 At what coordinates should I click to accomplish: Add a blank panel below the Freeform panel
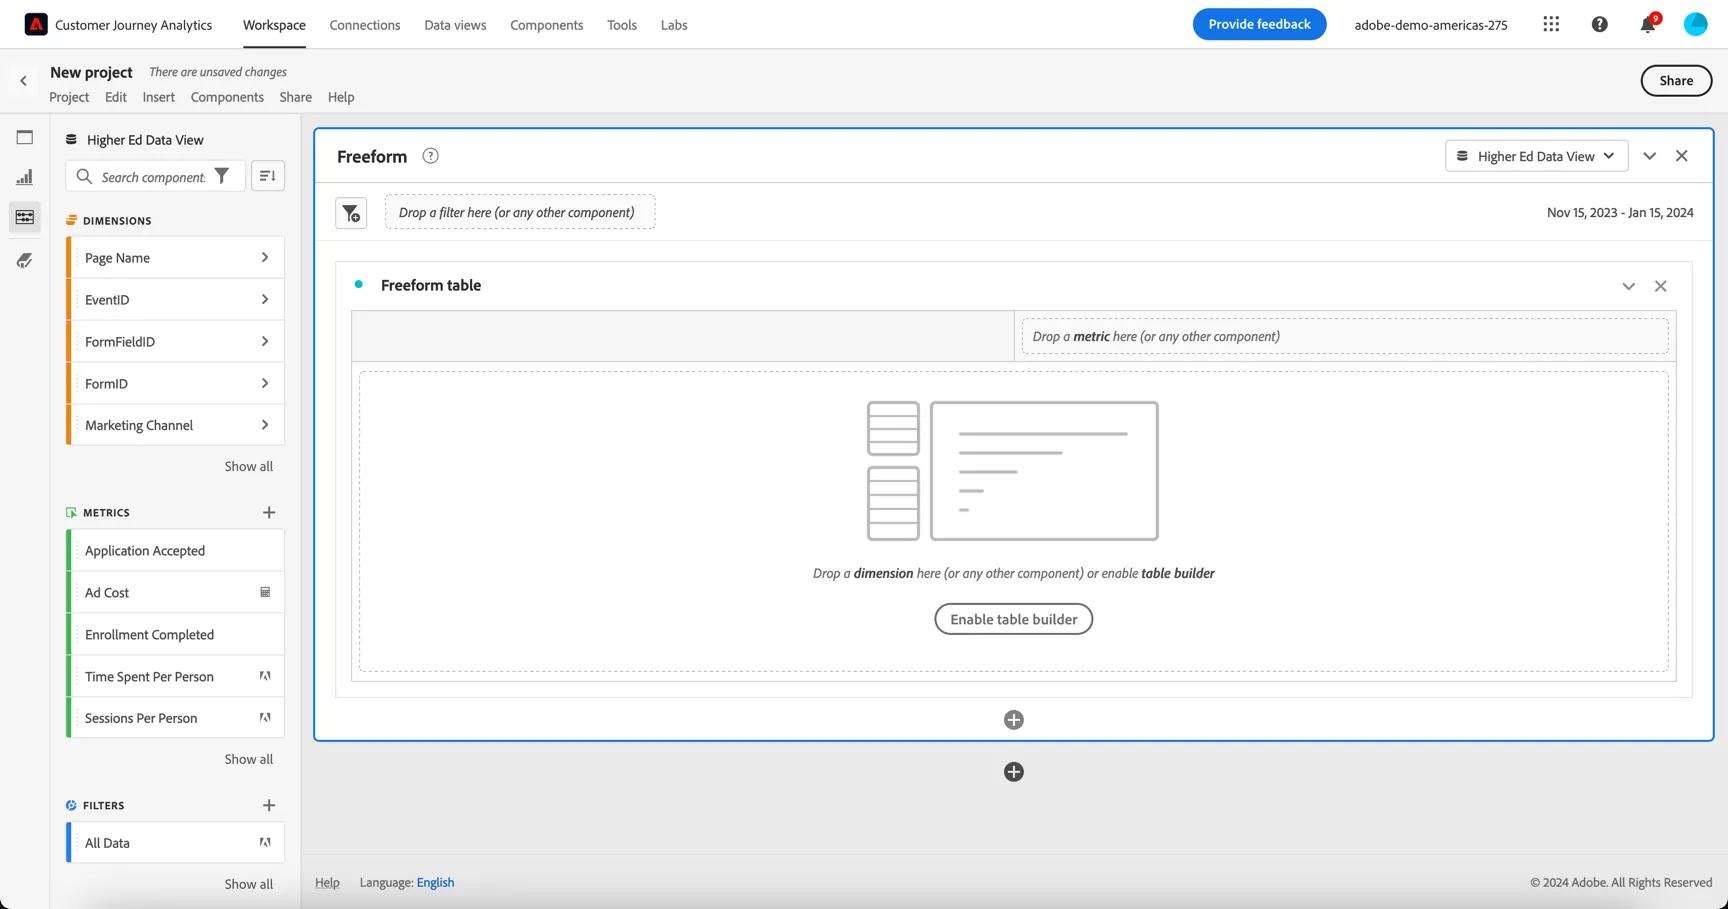pyautogui.click(x=1014, y=772)
